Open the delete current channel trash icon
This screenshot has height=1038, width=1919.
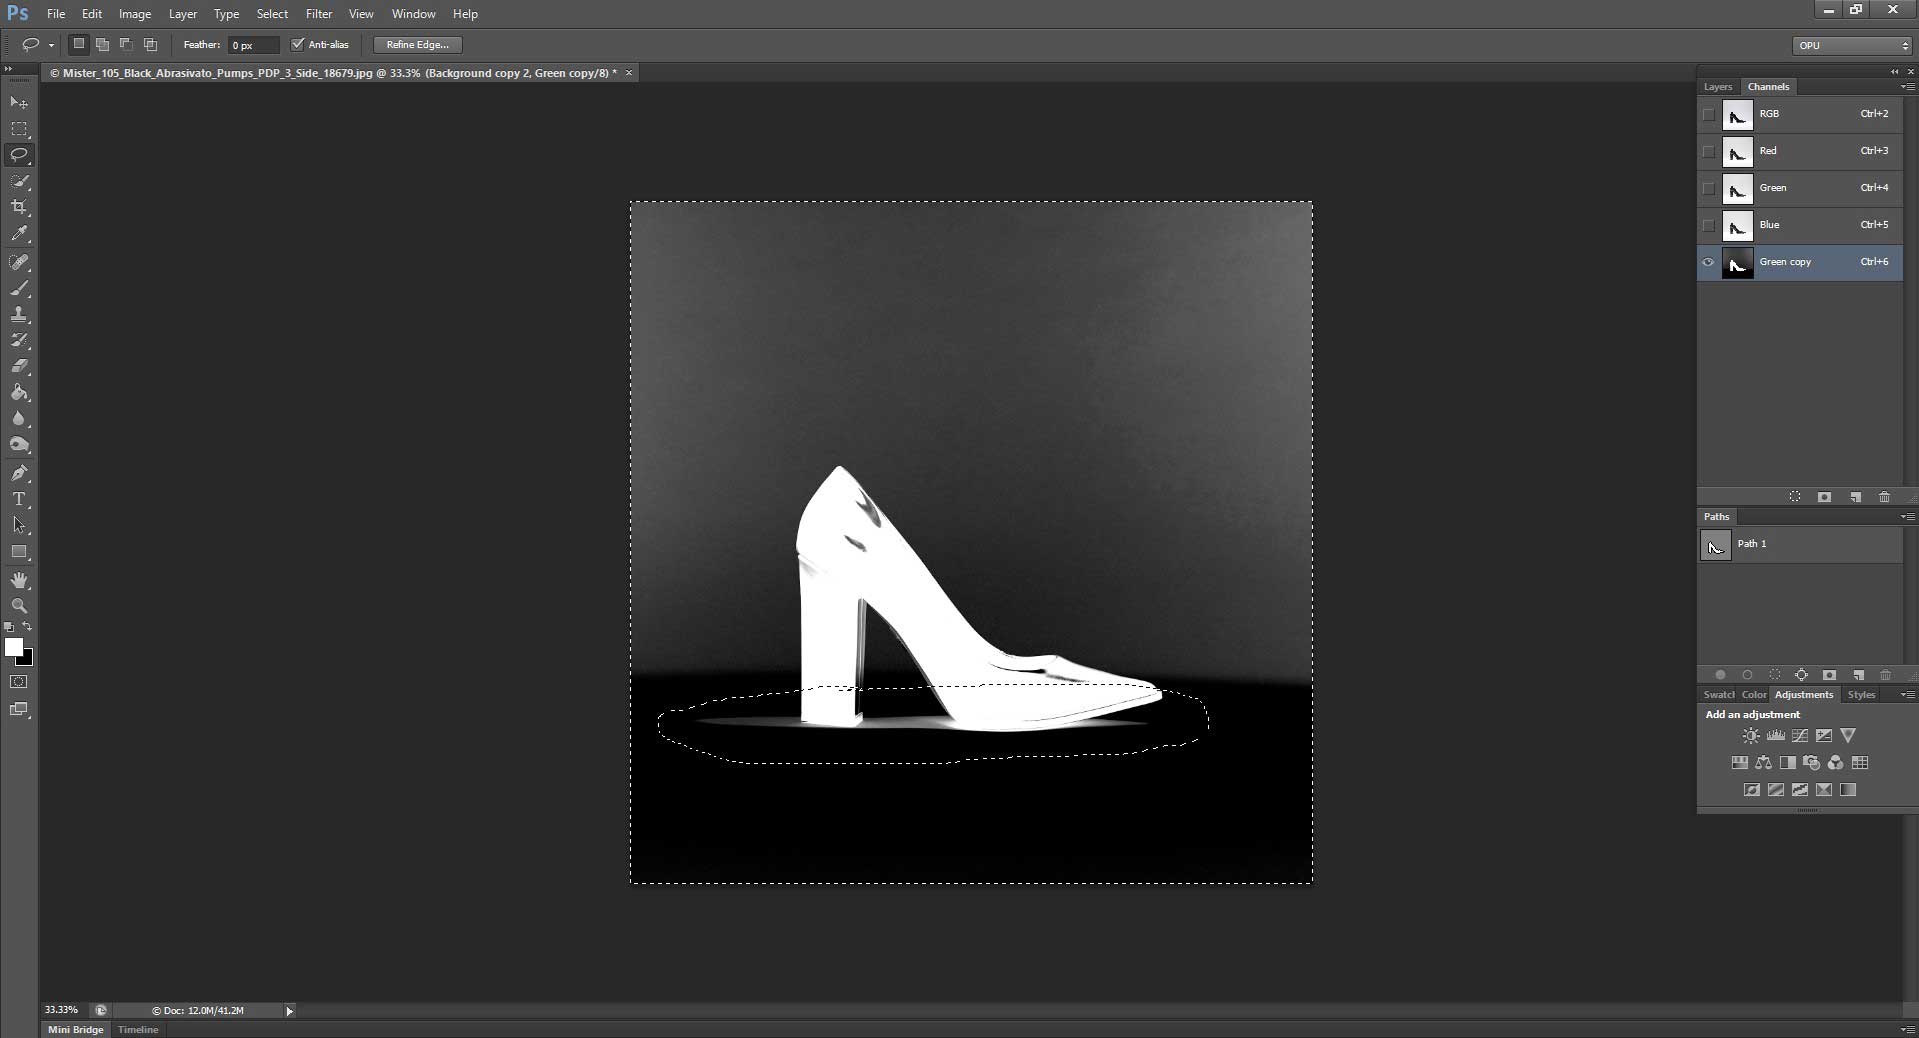coord(1884,497)
